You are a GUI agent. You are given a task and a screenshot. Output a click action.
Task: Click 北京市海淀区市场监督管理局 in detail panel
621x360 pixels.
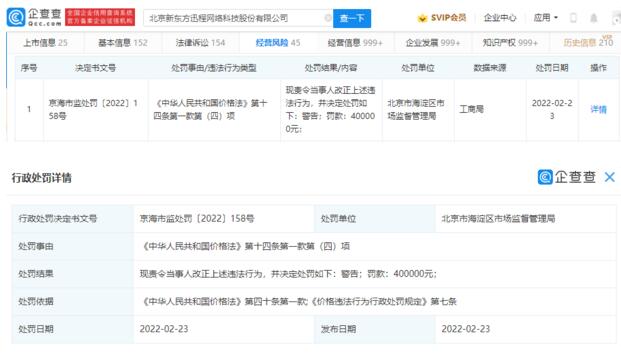click(x=498, y=219)
